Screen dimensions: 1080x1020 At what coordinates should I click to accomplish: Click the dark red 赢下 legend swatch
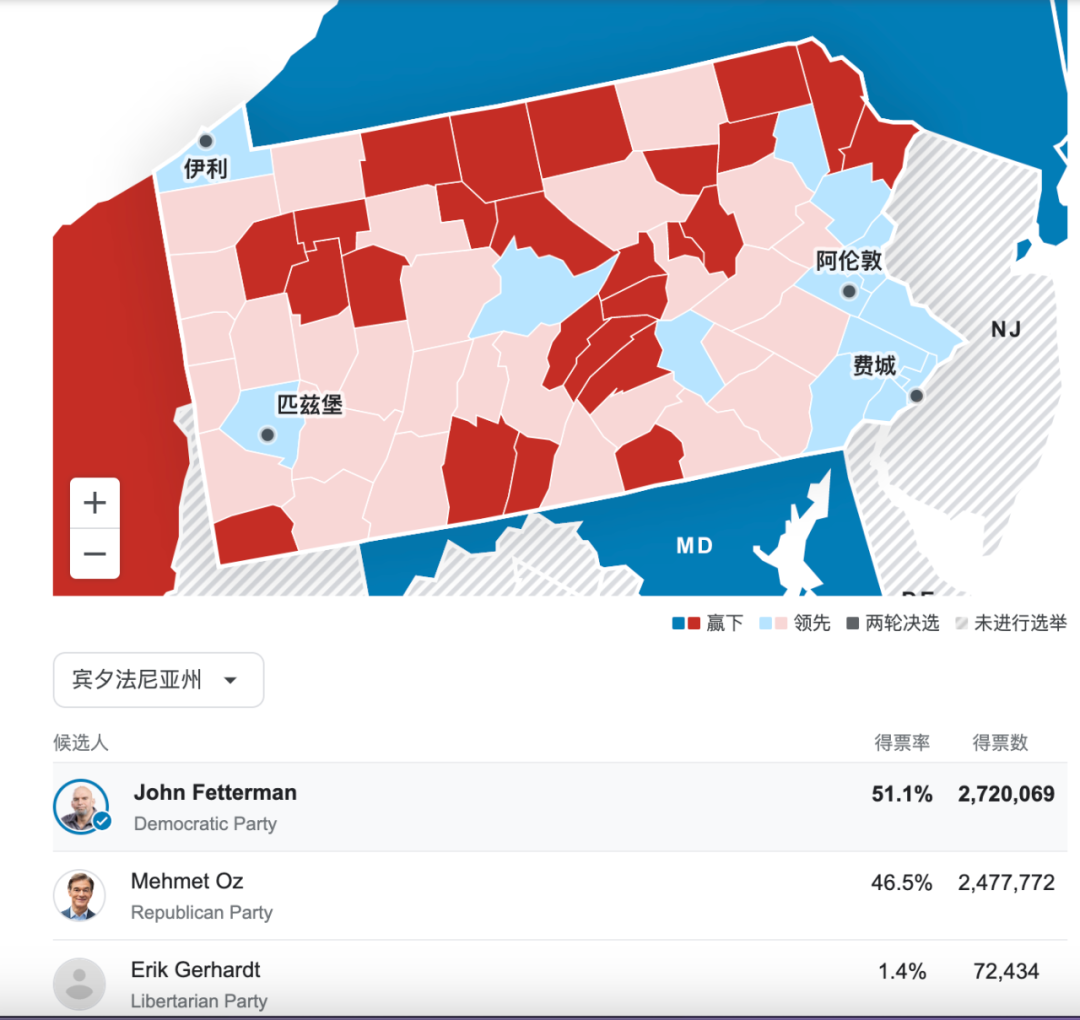694,623
